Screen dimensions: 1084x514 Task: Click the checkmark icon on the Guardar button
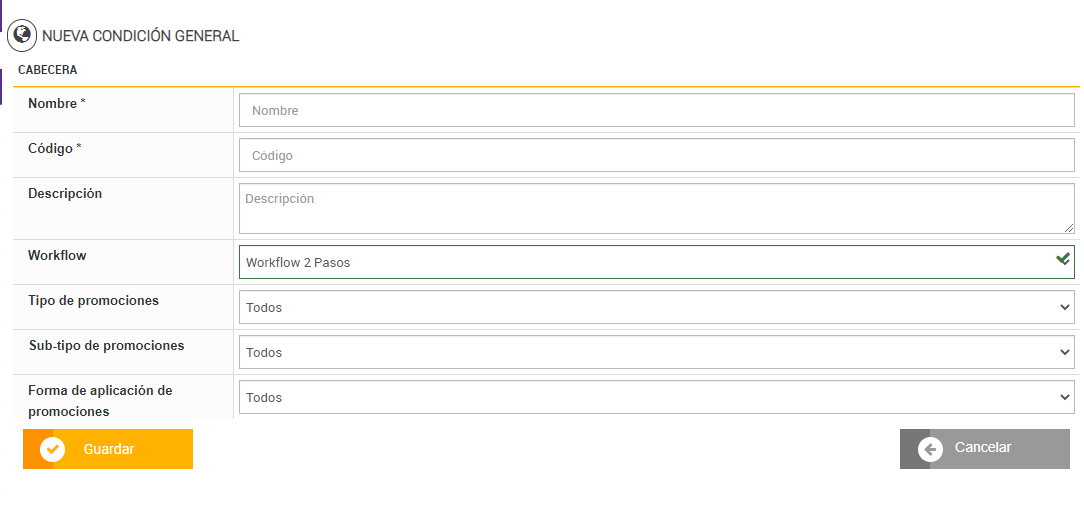pos(52,449)
